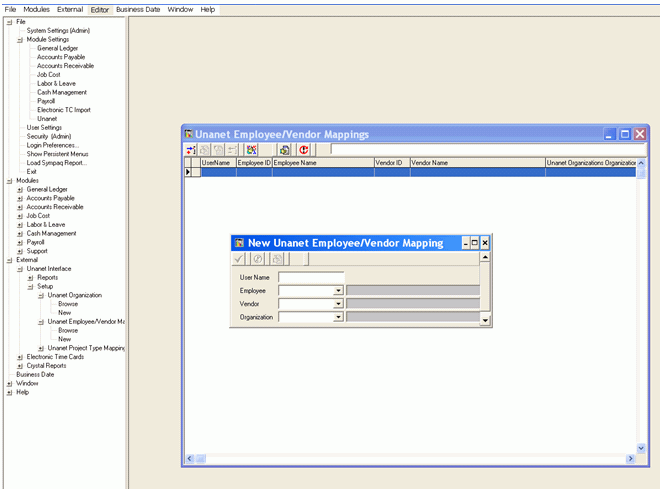Click the greyed single-page icon in Mappings toolbar
Screen dimensions: 660x489
[x=218, y=150]
